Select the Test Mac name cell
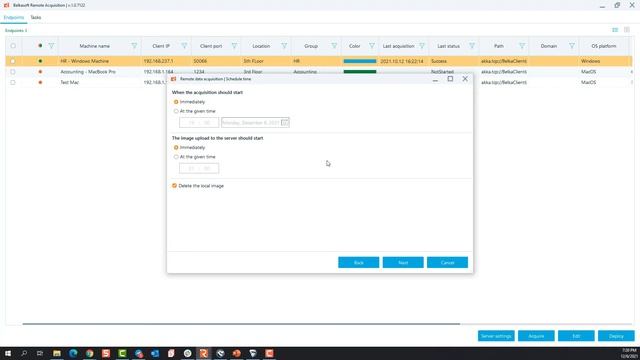 [100, 82]
